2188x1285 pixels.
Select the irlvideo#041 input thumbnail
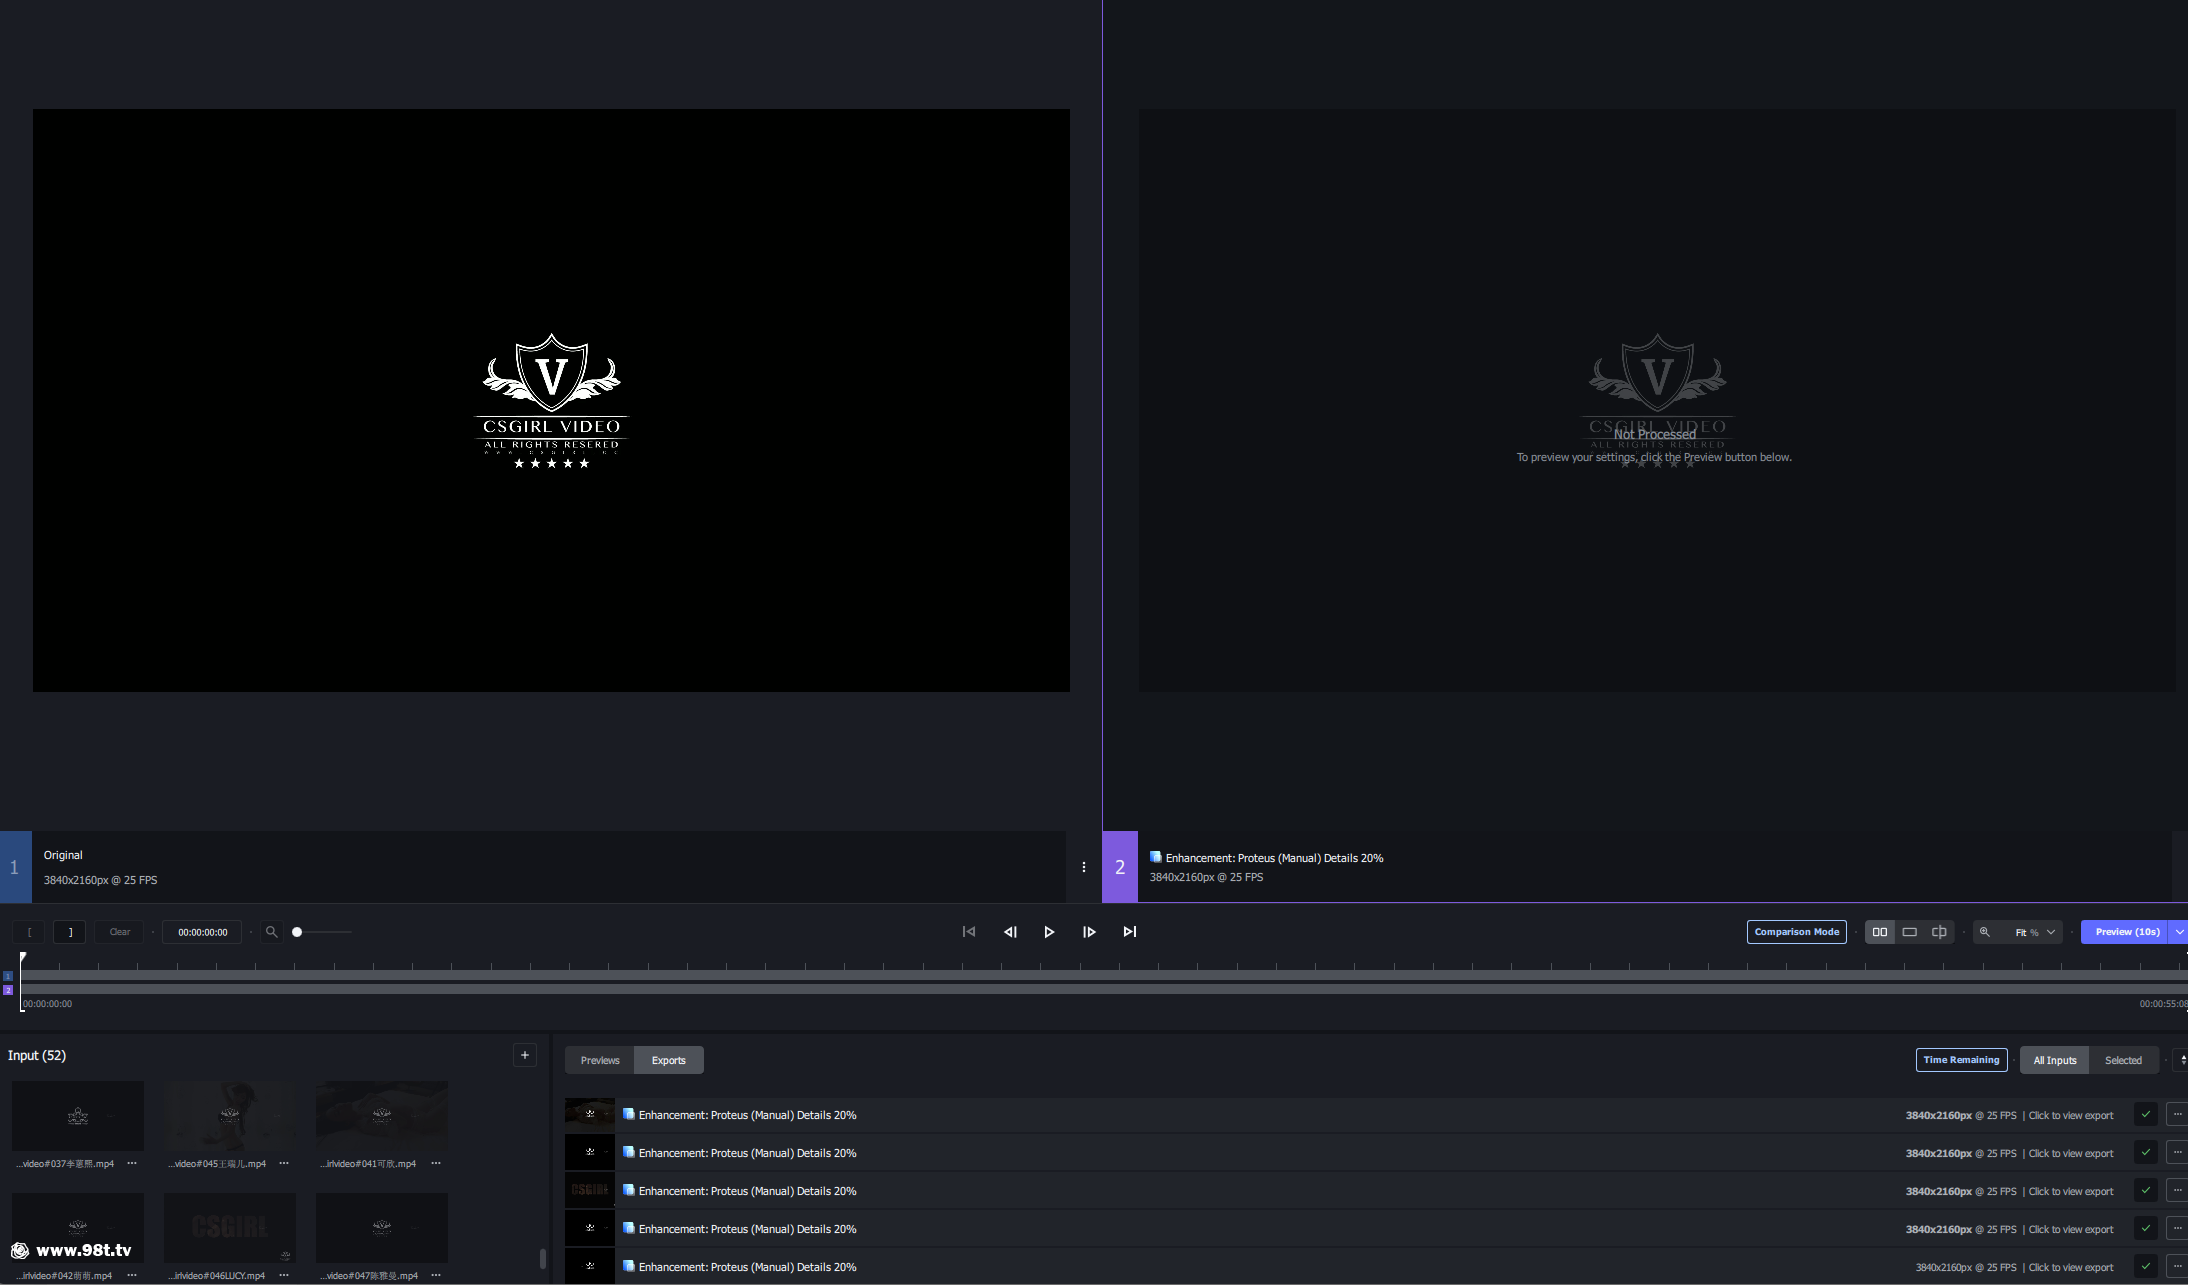[382, 1116]
